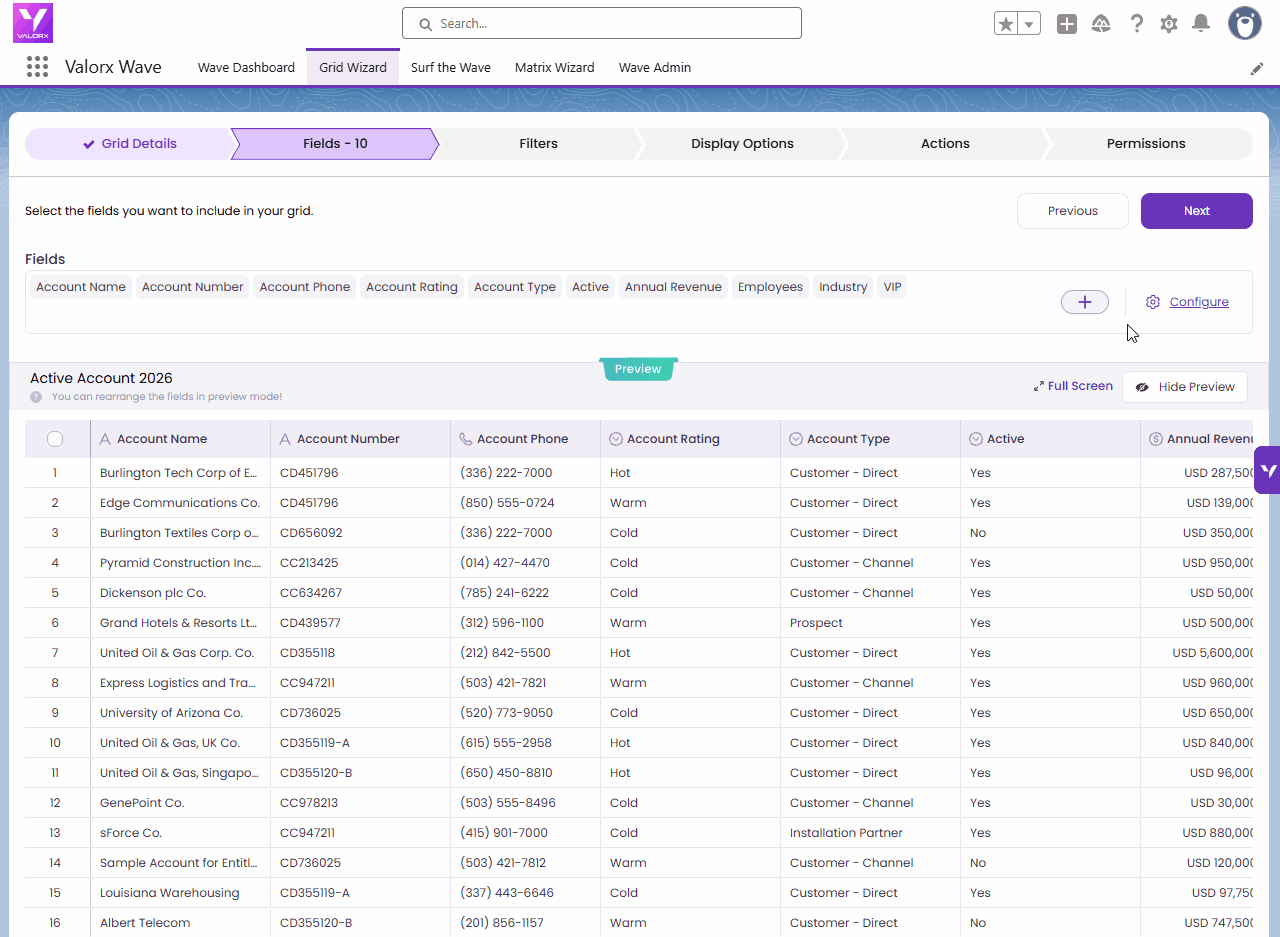Open the Configure link

(1198, 302)
